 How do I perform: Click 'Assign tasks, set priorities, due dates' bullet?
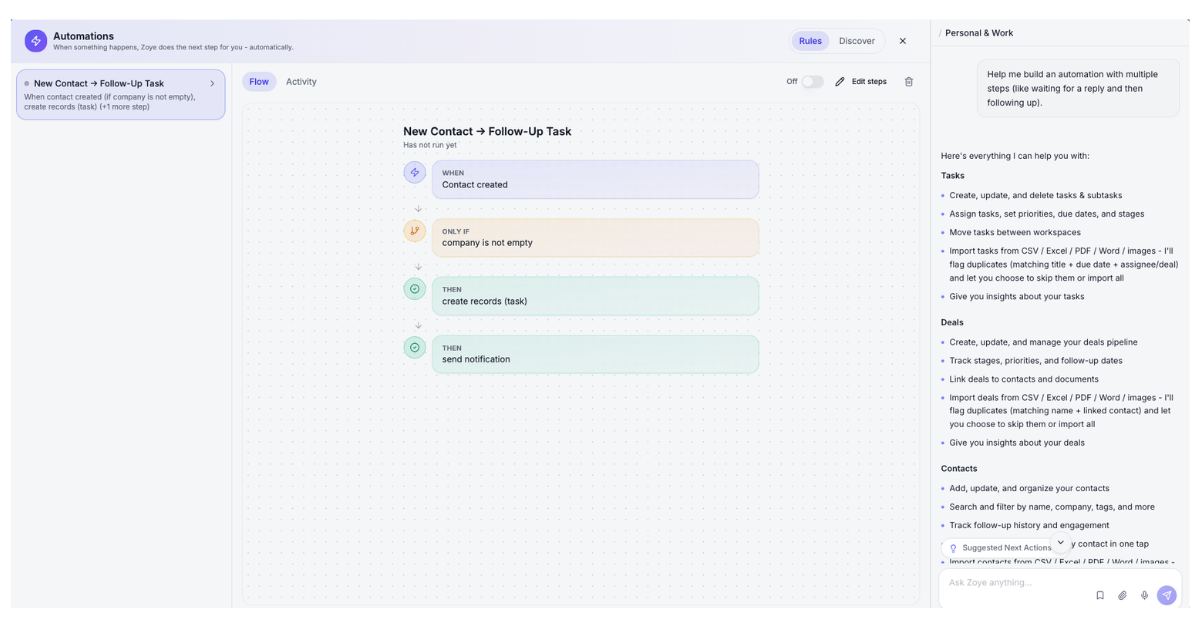[1047, 214]
